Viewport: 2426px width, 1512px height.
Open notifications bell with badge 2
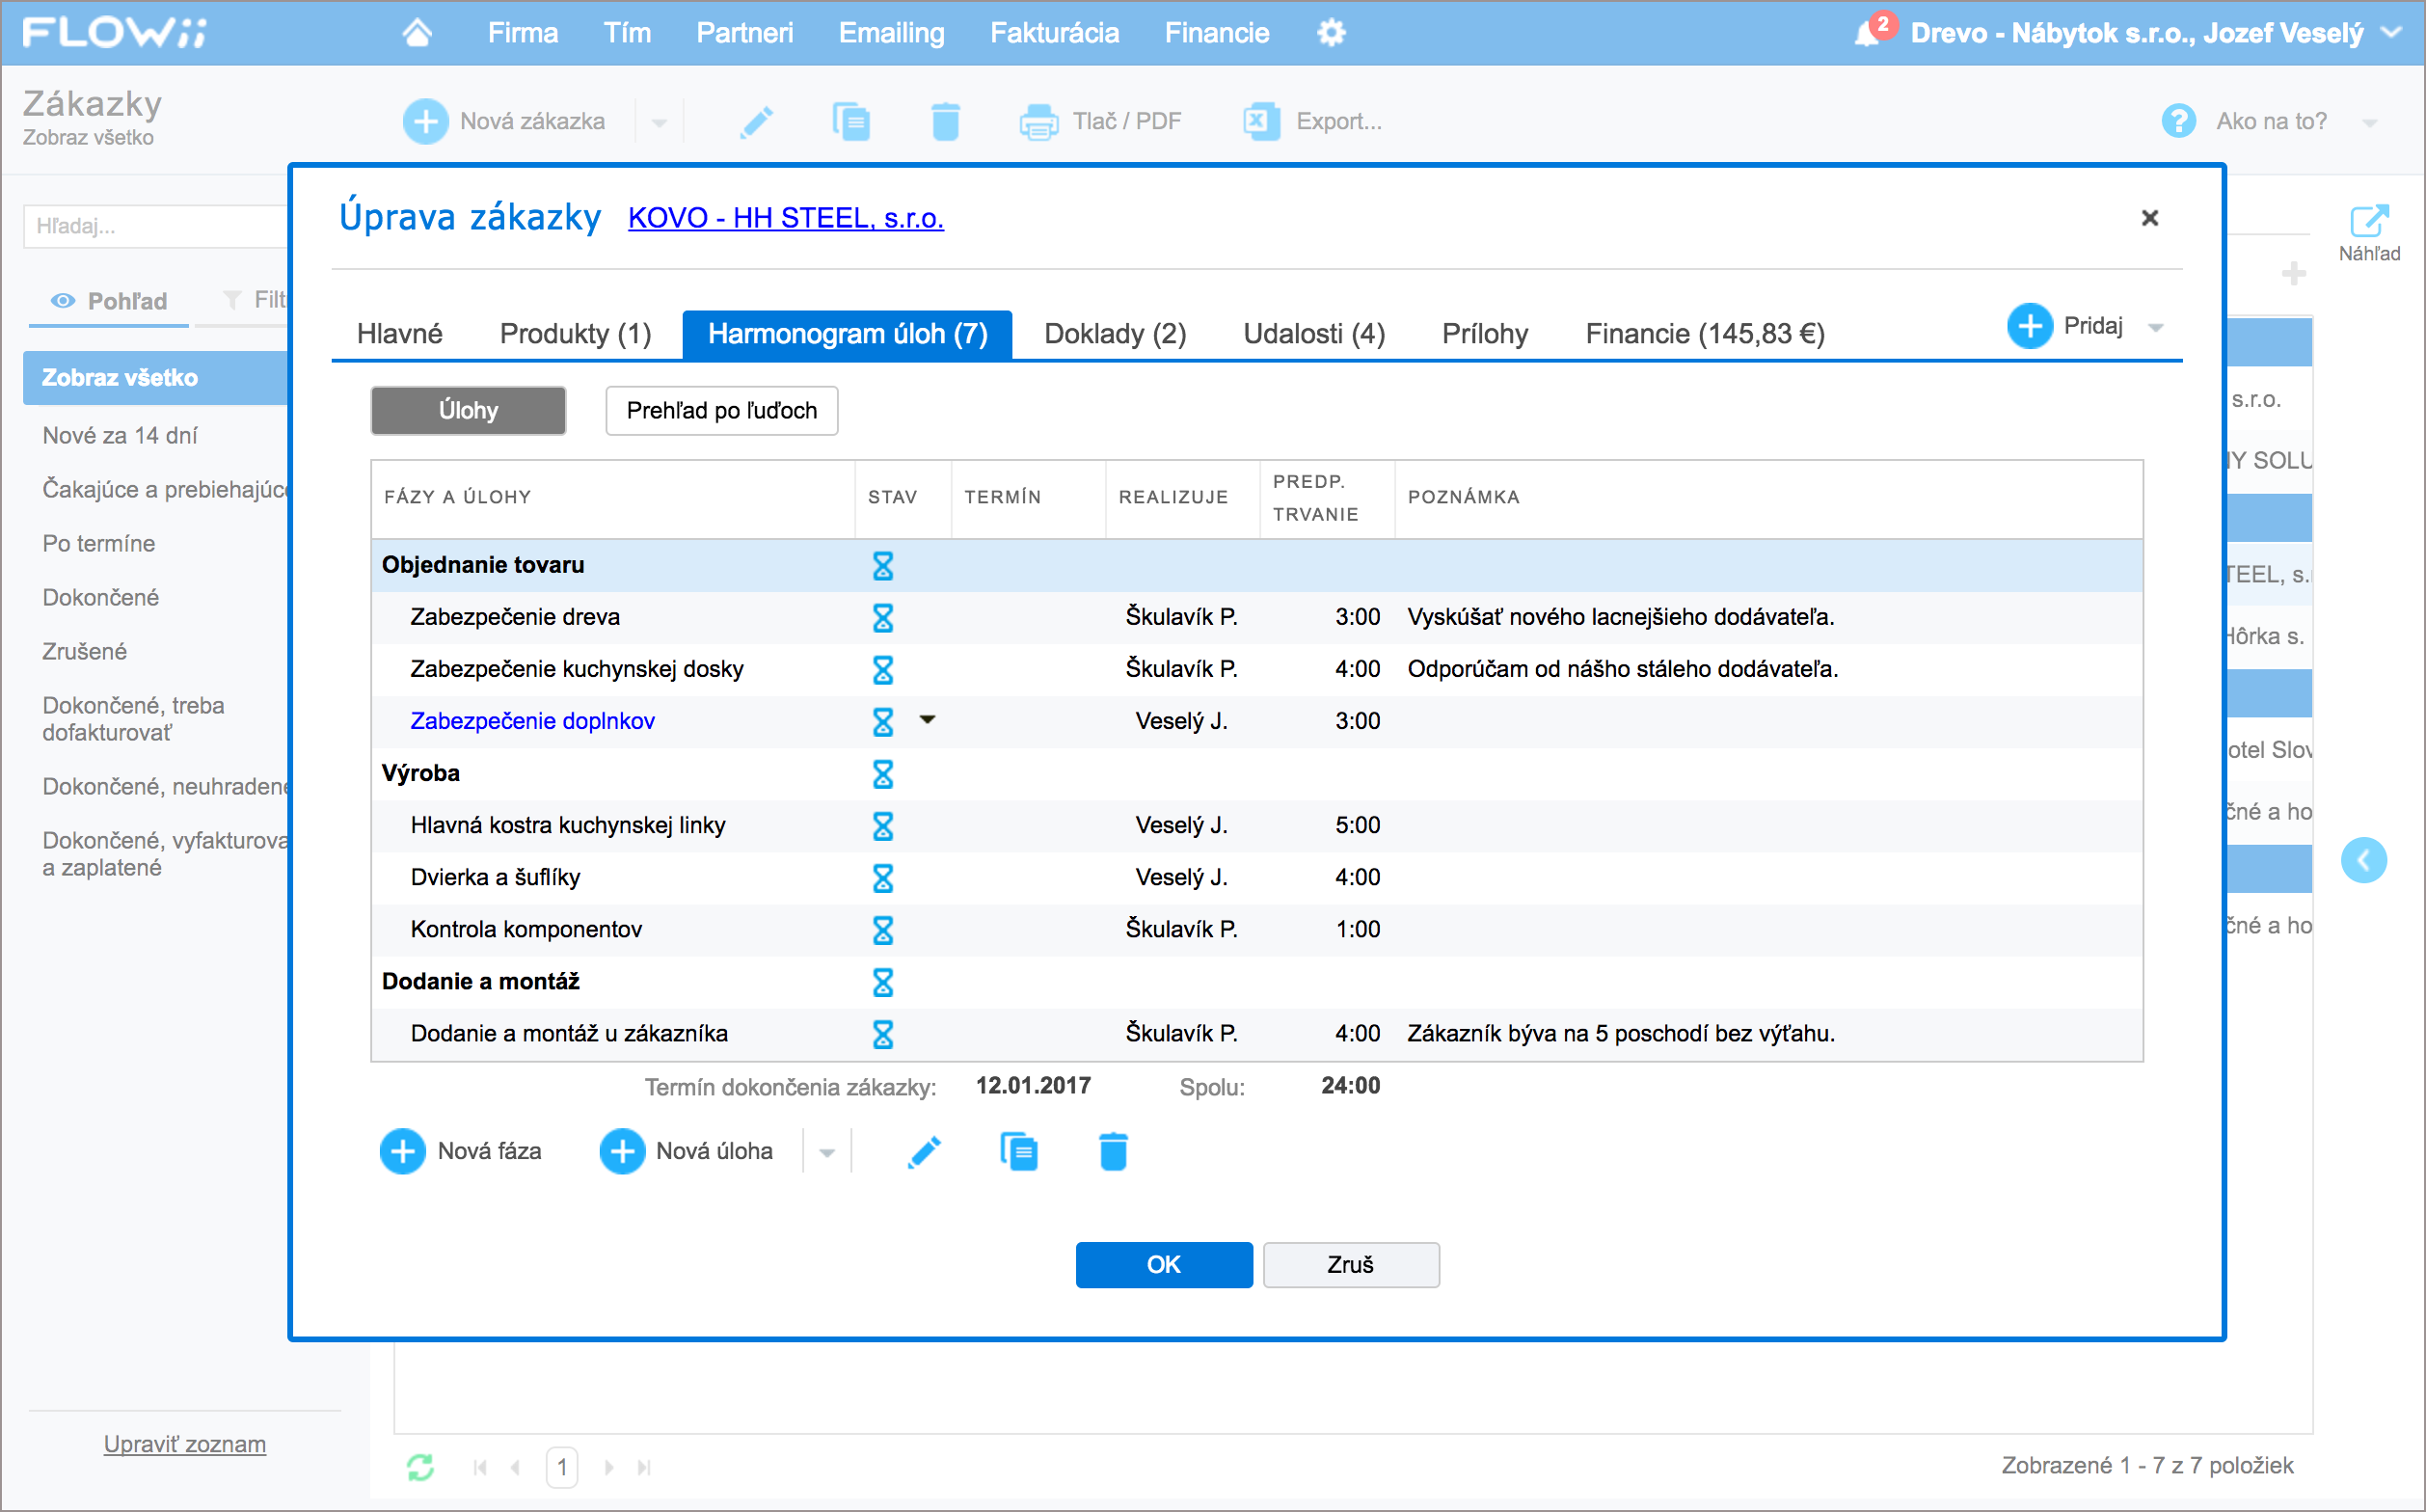click(1866, 33)
